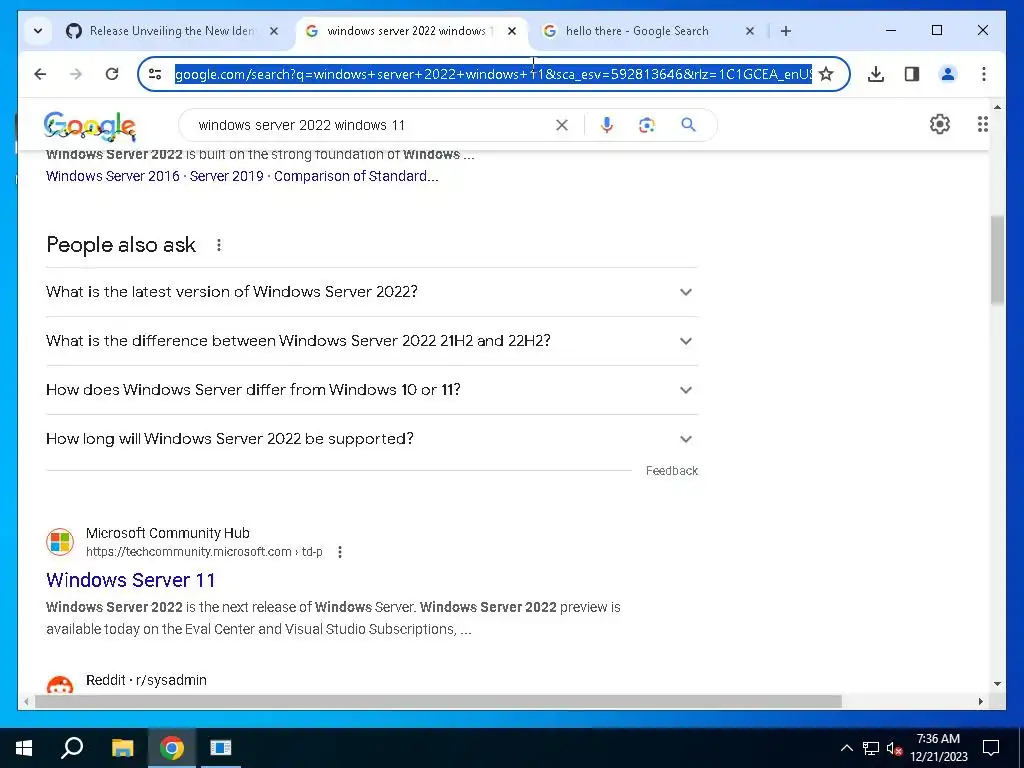Click the Reddit r/sysadmin result source
This screenshot has width=1024, height=768.
pos(146,680)
